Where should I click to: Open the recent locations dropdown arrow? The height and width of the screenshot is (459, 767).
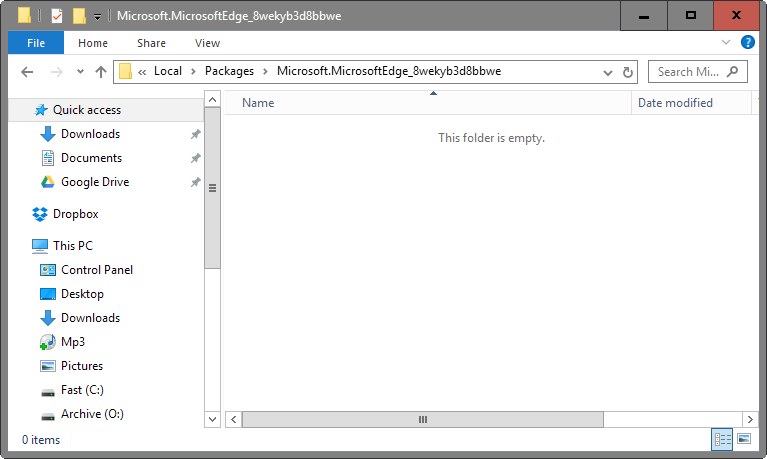(80, 72)
